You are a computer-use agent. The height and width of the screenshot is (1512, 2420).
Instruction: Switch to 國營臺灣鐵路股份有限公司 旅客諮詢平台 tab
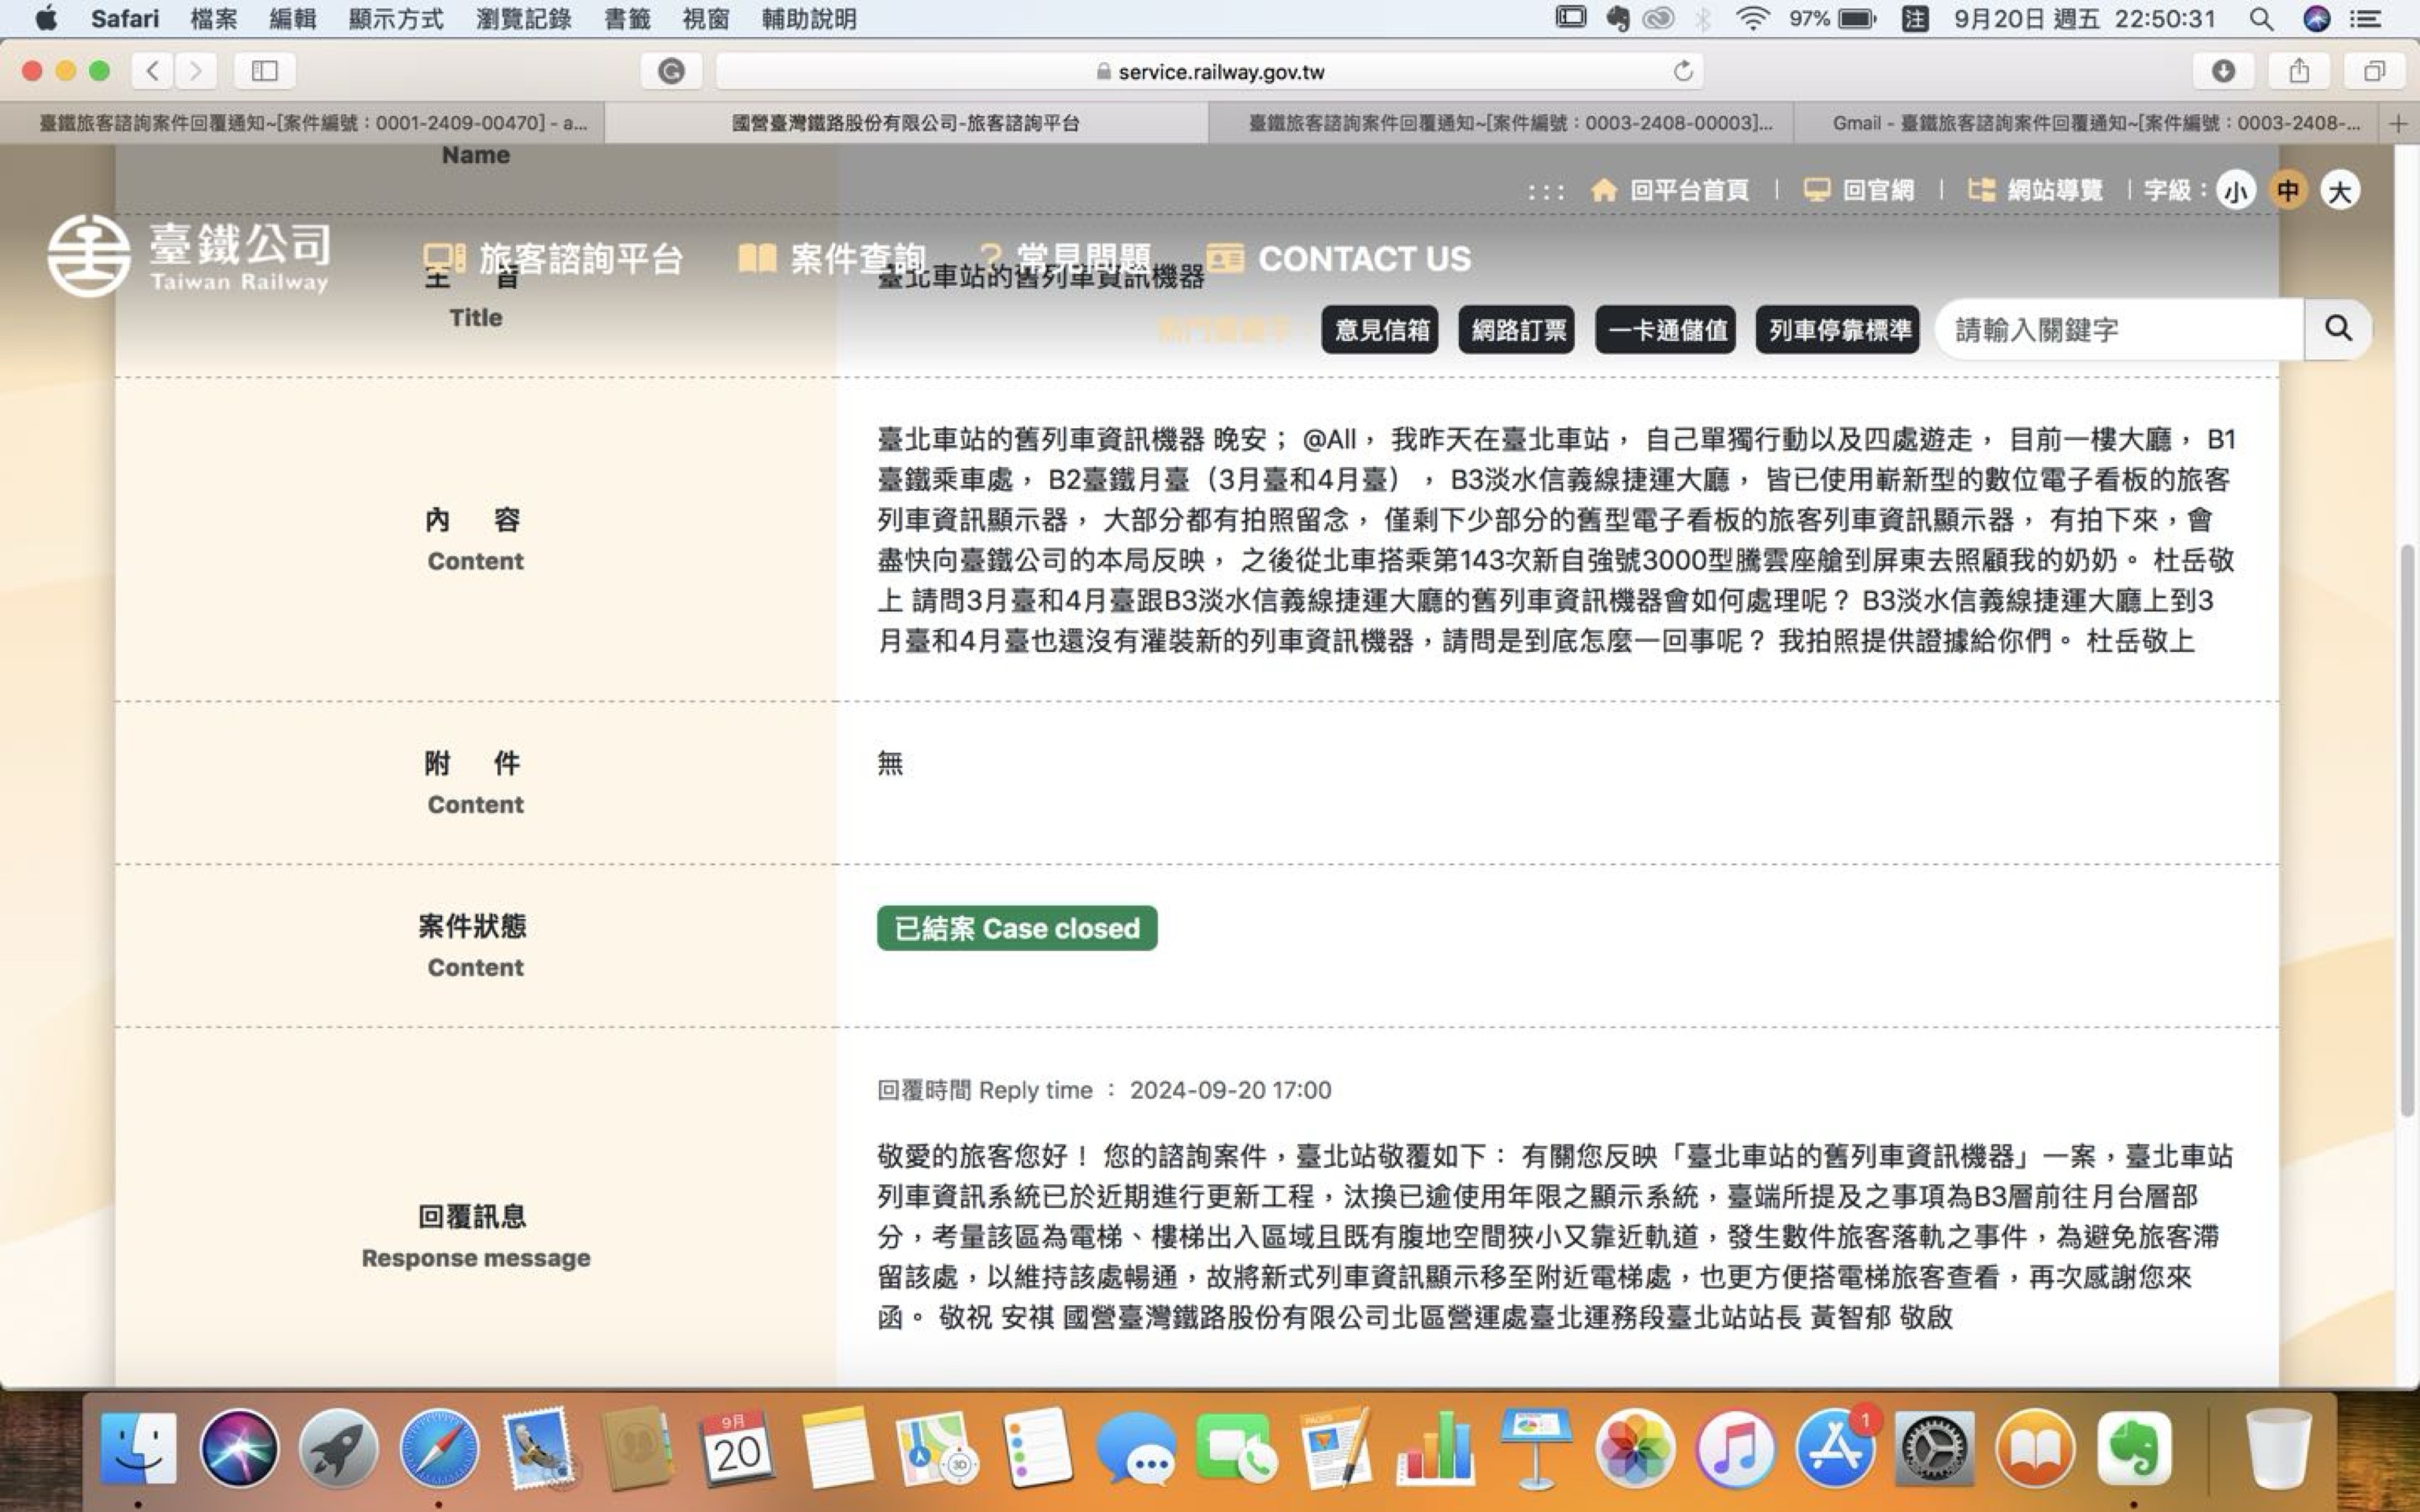tap(905, 123)
